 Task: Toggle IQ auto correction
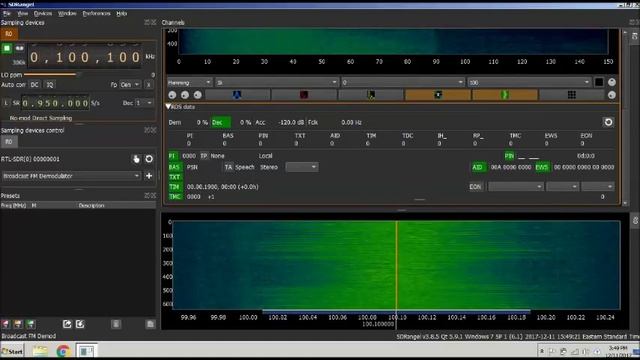pyautogui.click(x=49, y=85)
